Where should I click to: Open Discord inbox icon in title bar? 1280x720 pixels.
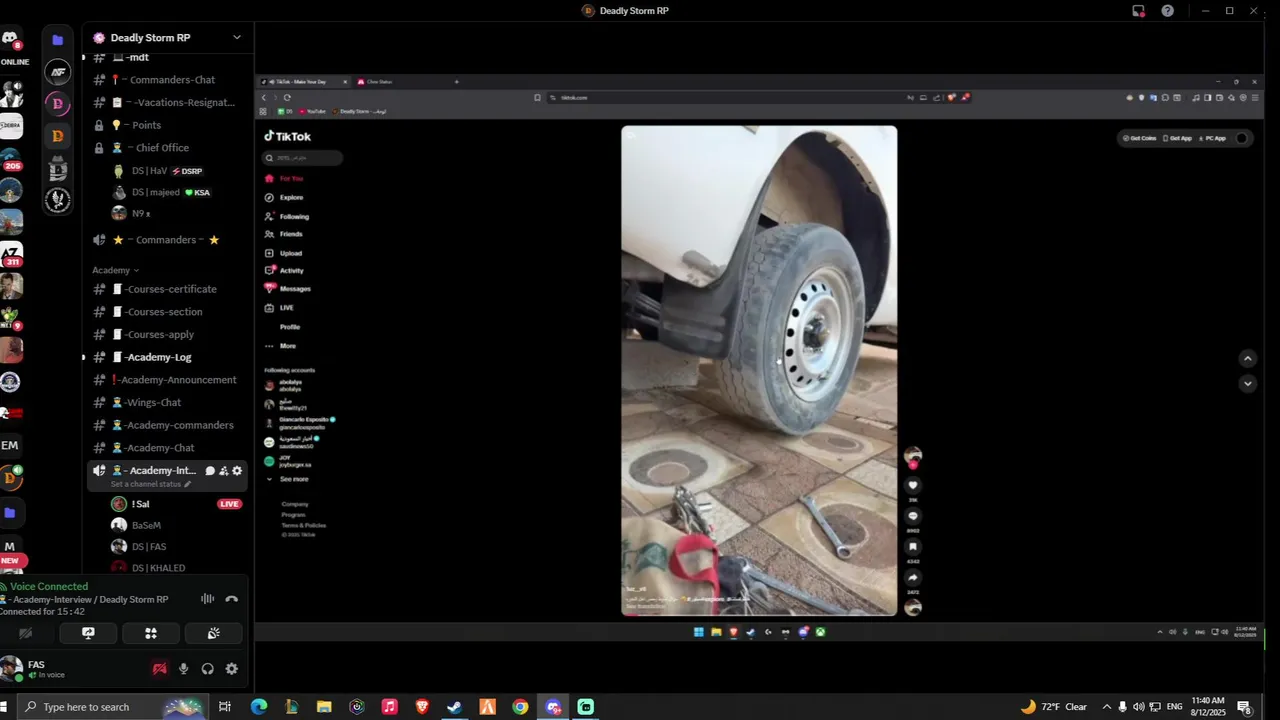point(1138,11)
